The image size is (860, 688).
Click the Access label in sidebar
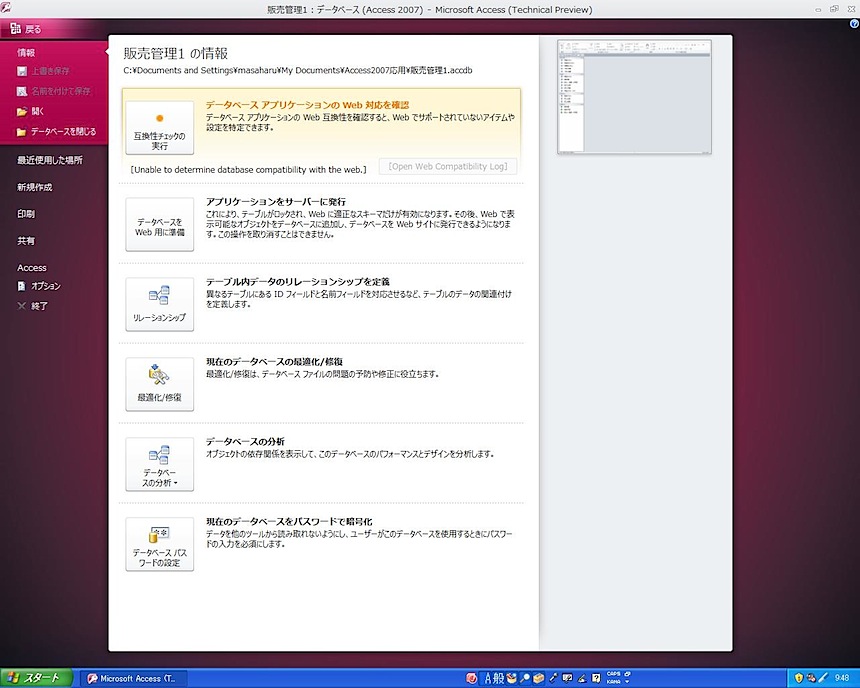coord(32,268)
